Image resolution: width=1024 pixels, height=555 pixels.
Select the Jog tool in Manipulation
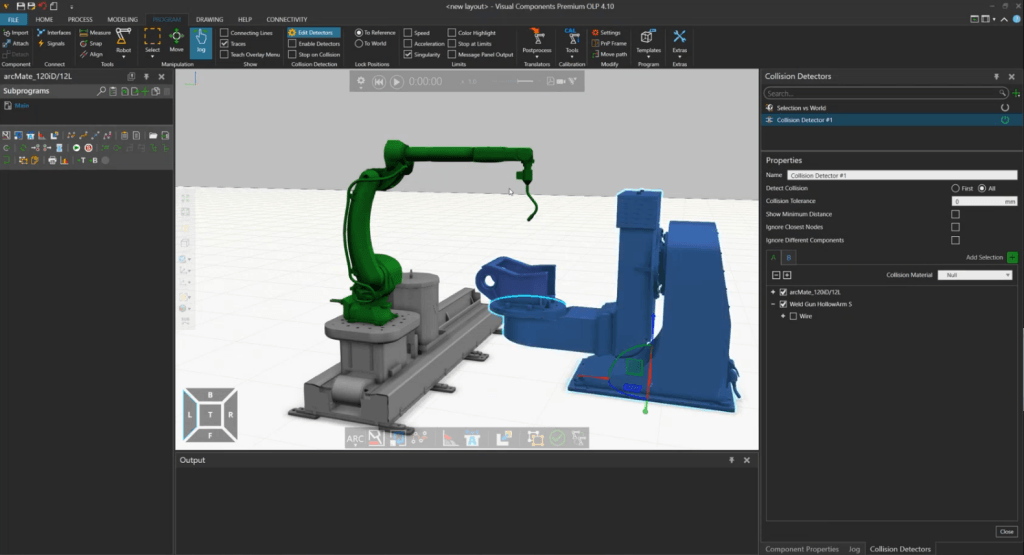coord(200,42)
